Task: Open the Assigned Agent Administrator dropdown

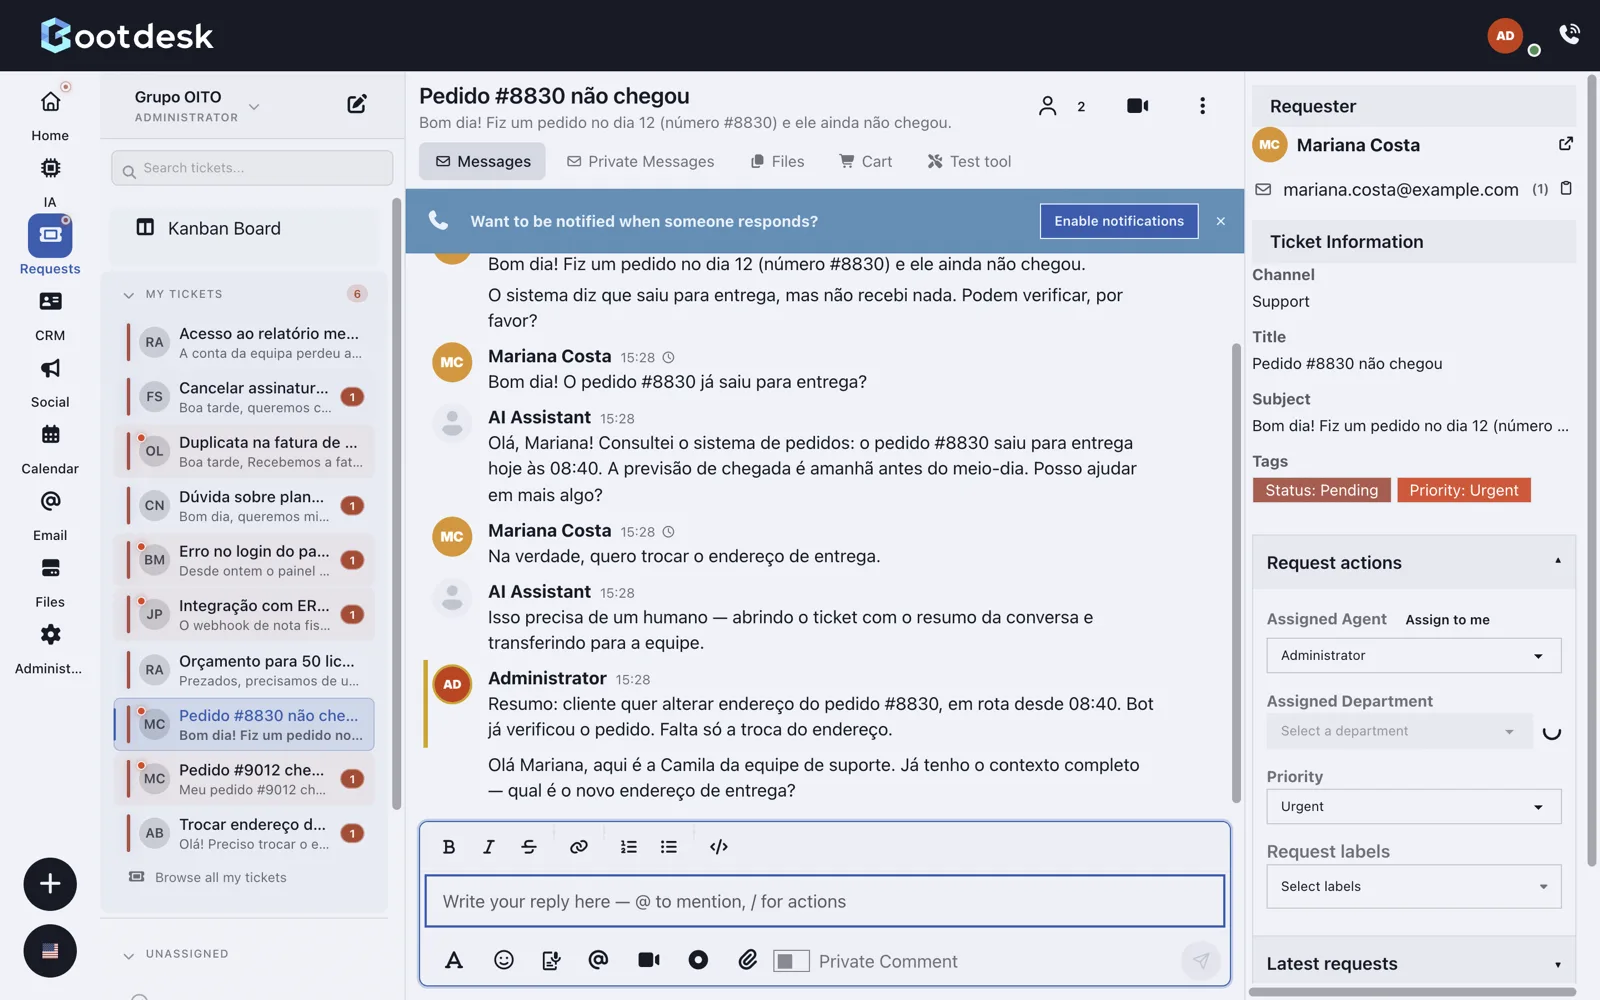Action: tap(1413, 656)
